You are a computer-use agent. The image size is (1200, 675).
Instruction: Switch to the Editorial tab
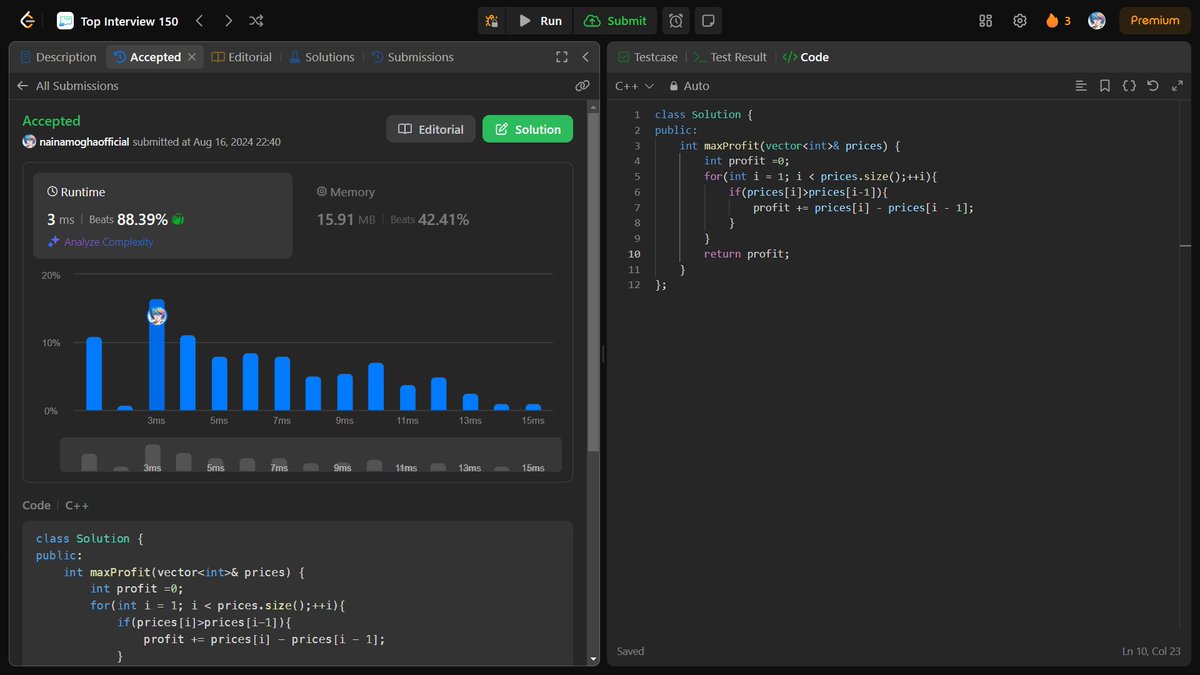(x=242, y=57)
